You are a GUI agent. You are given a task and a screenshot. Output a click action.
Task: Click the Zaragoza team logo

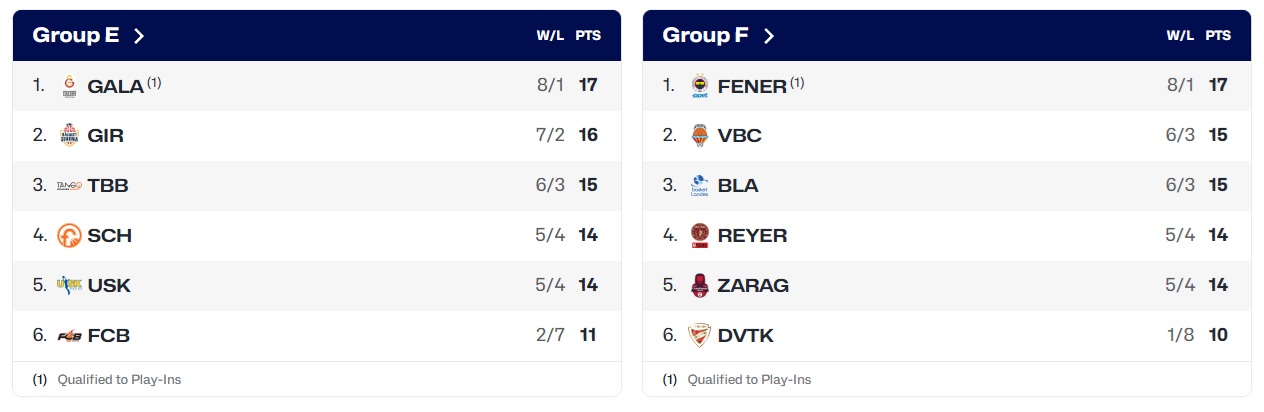(700, 285)
